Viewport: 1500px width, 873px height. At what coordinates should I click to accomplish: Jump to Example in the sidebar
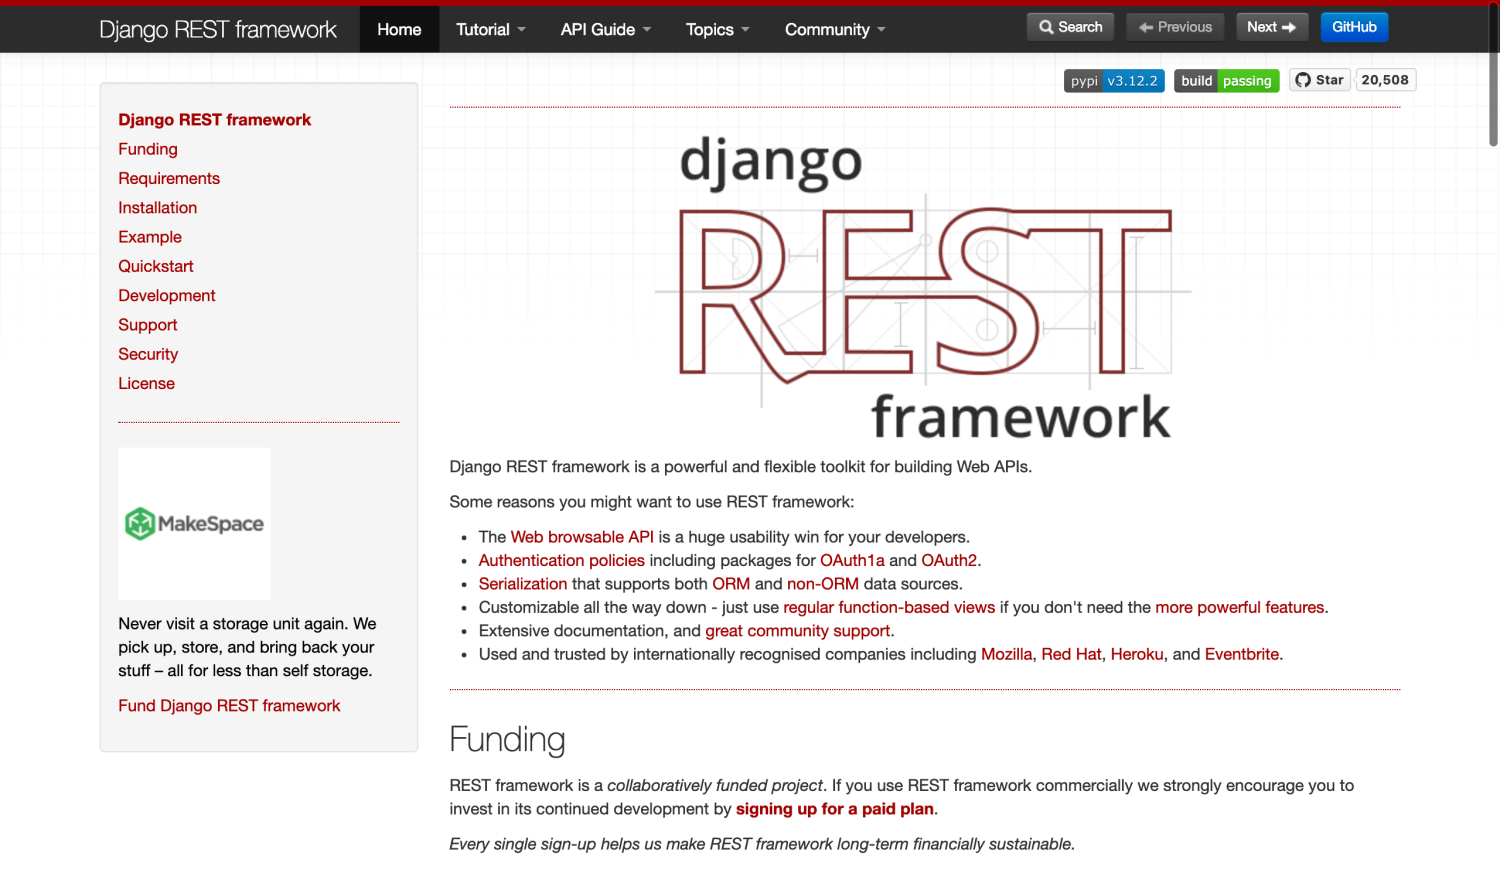[150, 237]
